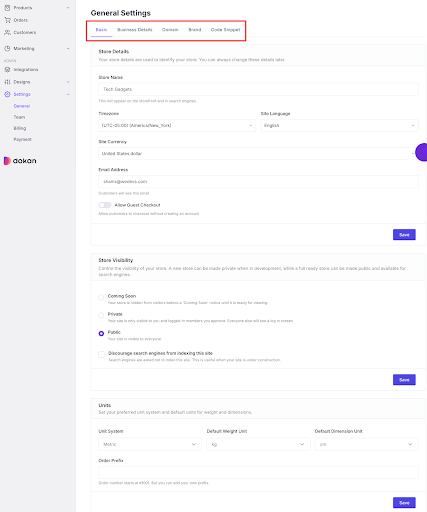The image size is (427, 512).
Task: Click the Settings menu label
Action: 22,94
